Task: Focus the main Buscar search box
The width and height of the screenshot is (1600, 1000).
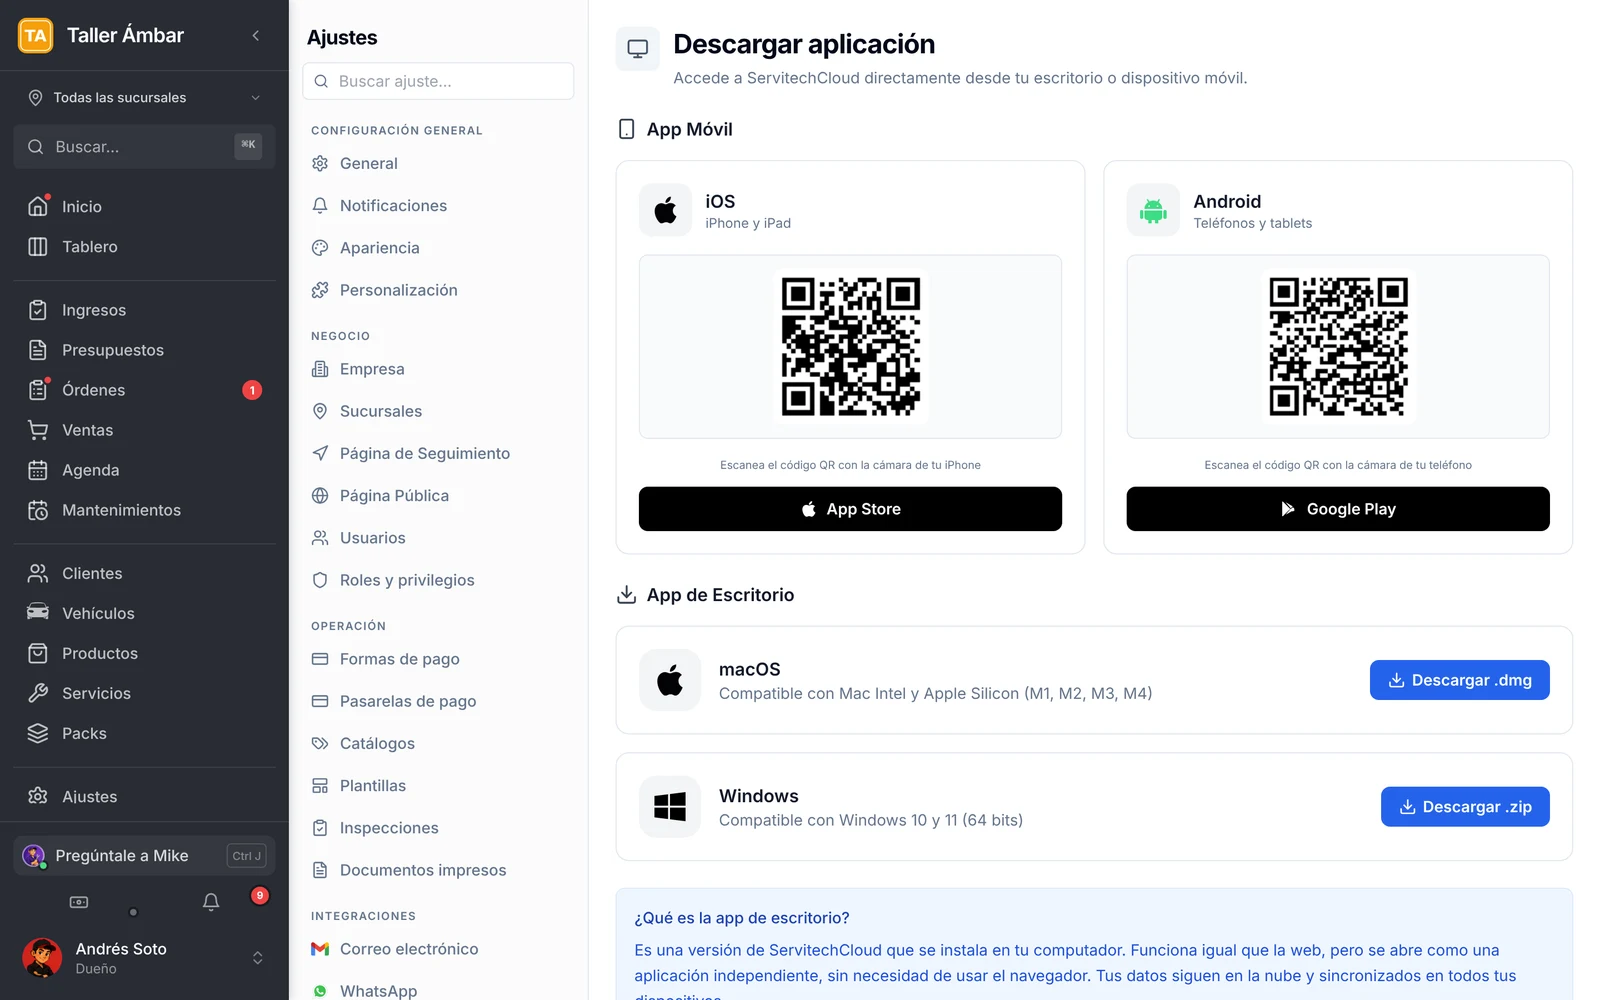Action: (x=144, y=146)
